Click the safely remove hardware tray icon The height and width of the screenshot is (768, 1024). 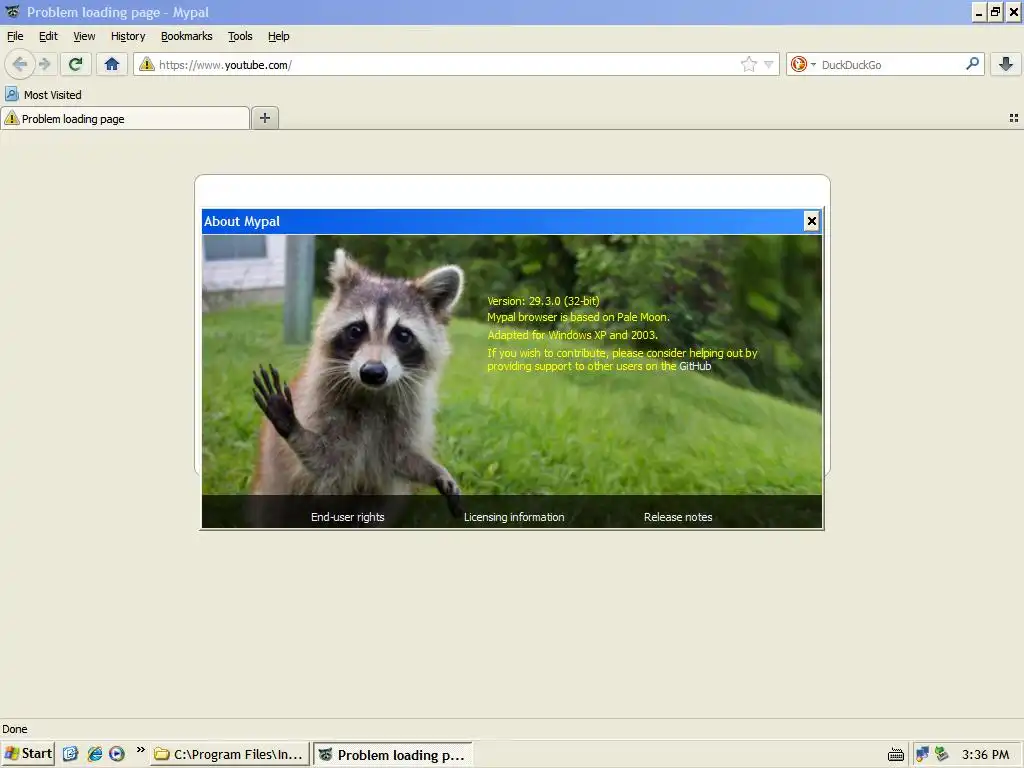coord(942,754)
